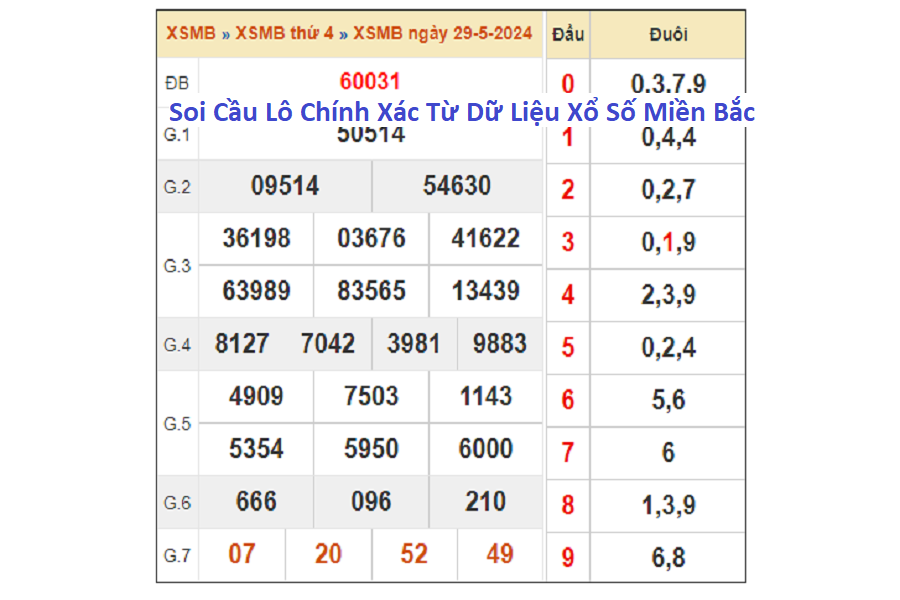
Task: Select G.2 result 54630
Action: point(457,186)
